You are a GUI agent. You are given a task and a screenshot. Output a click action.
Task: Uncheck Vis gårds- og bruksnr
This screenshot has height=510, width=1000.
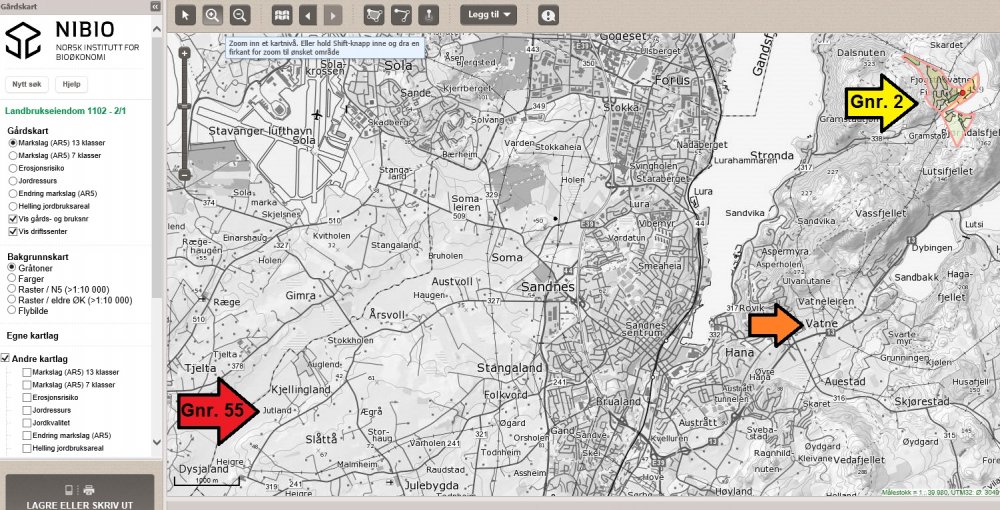click(x=12, y=219)
